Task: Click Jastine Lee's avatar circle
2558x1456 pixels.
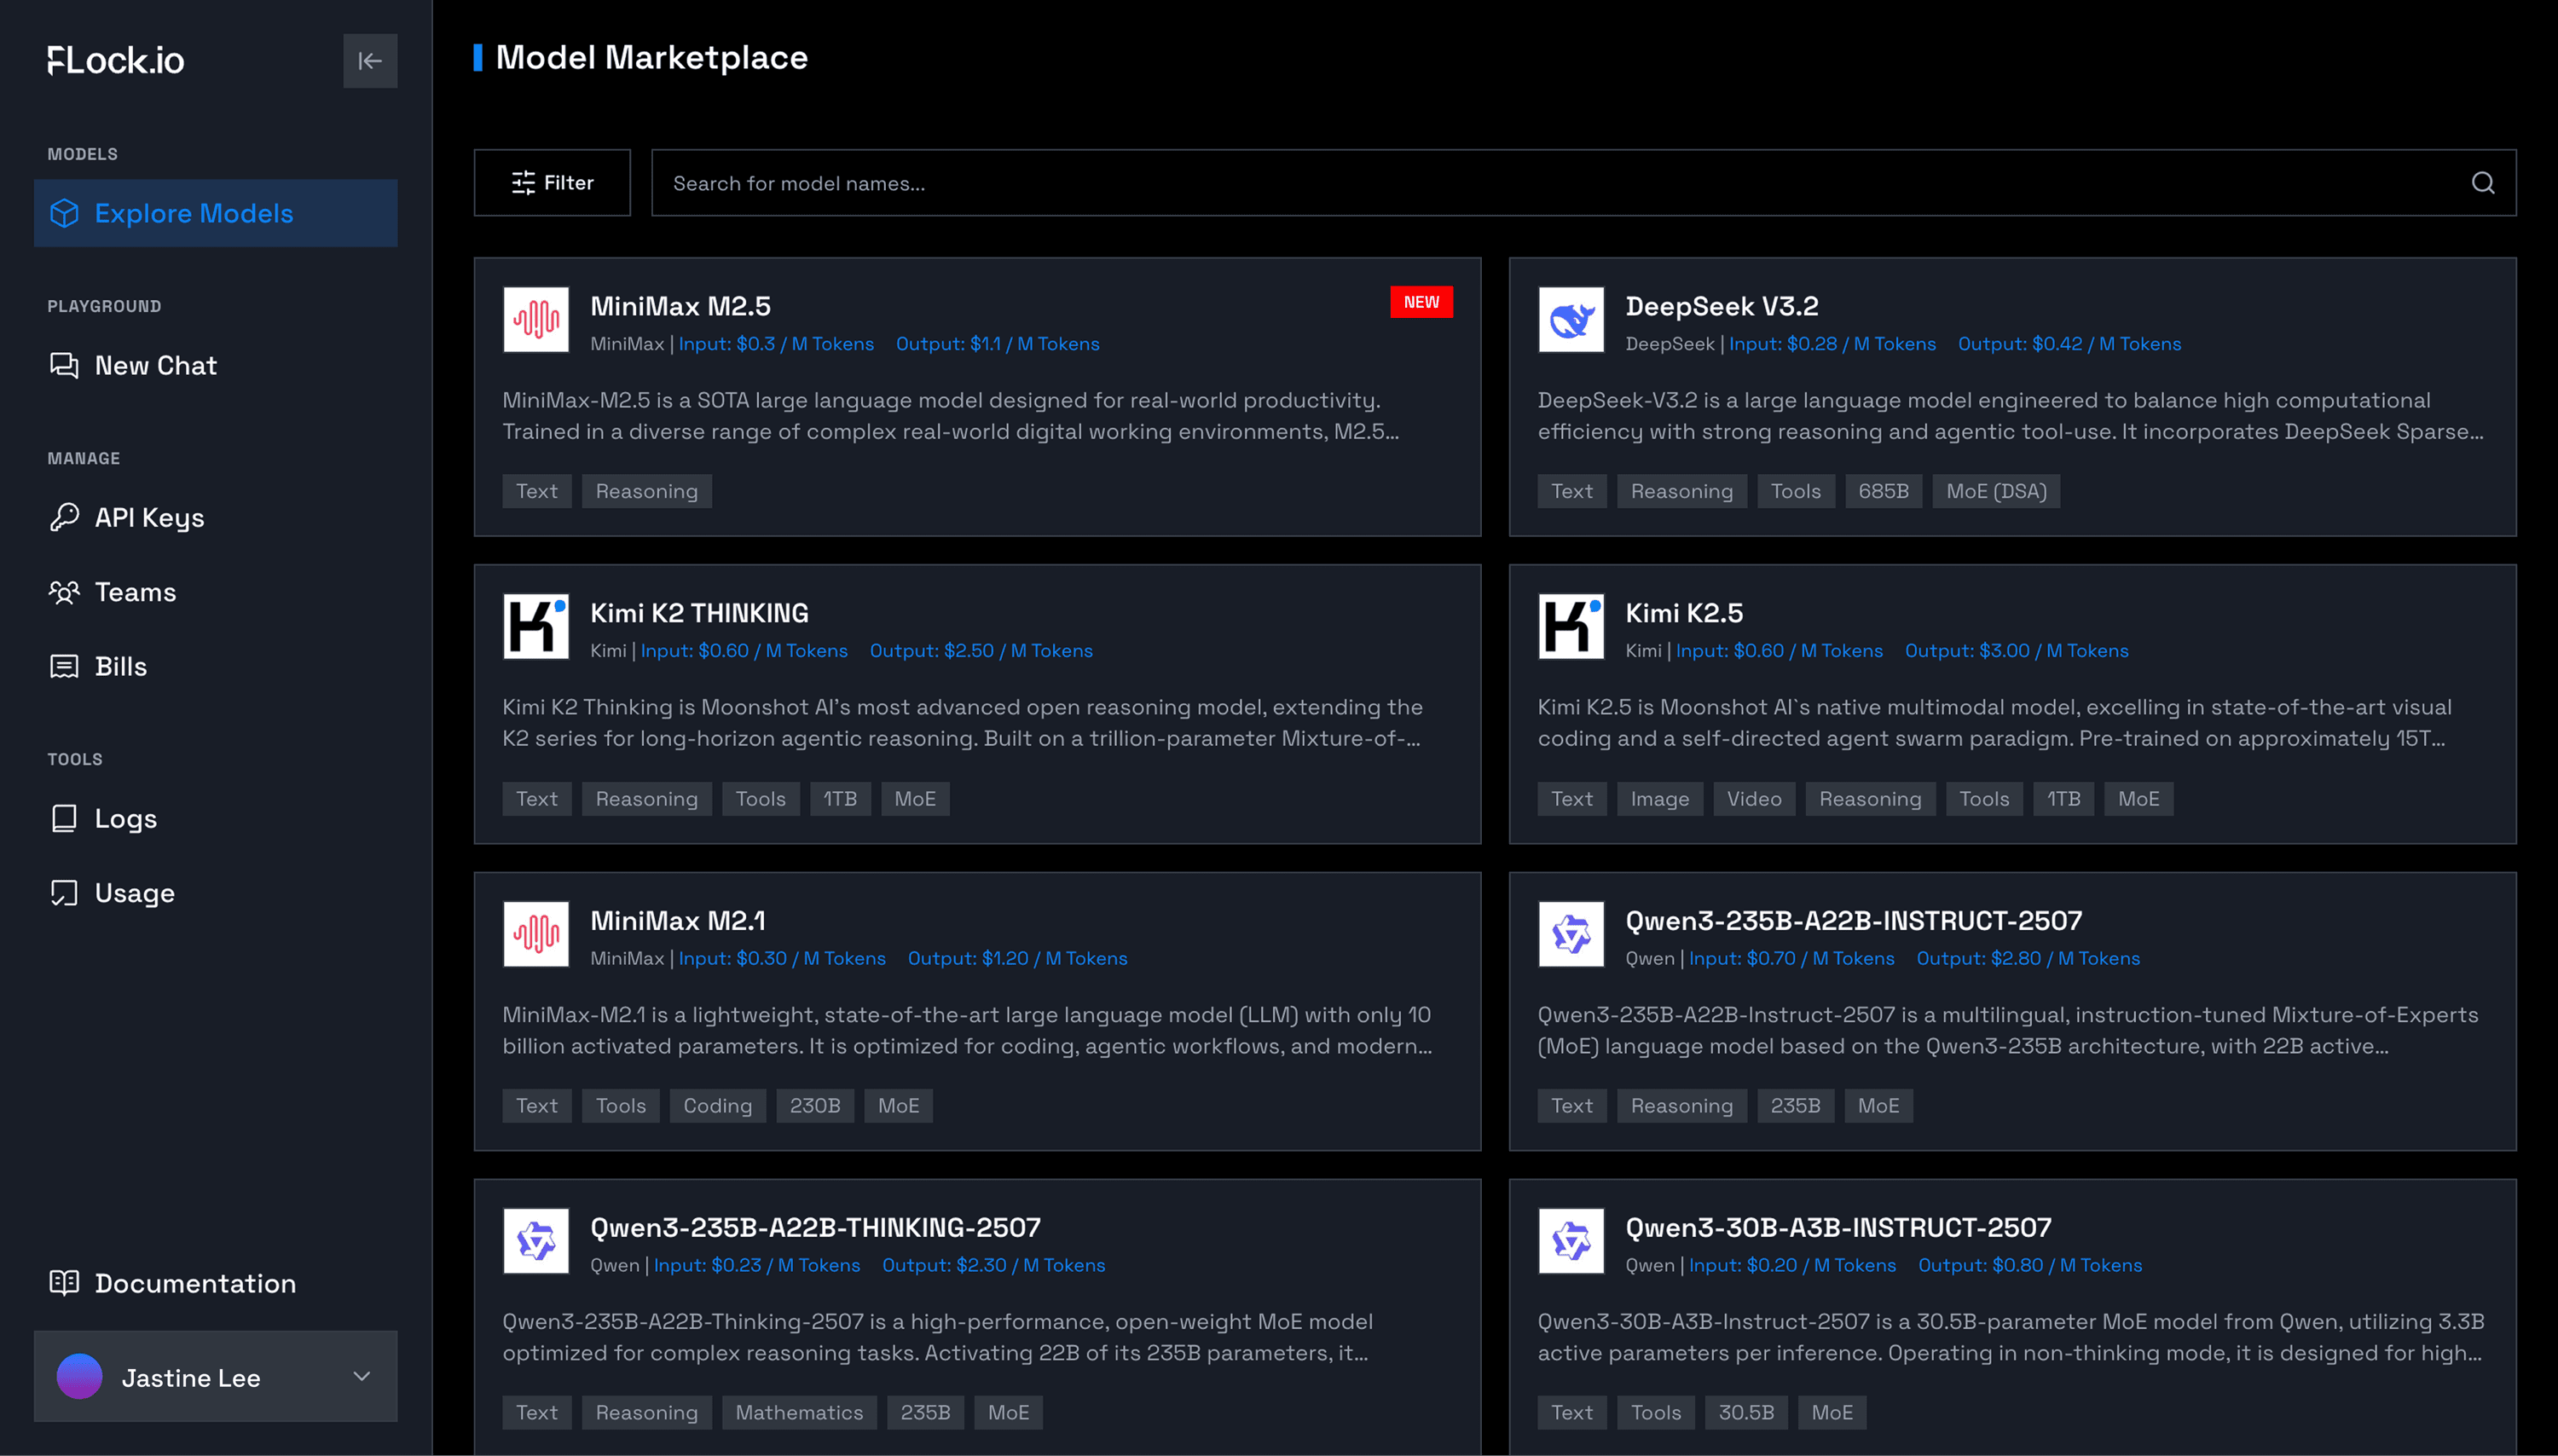Action: [80, 1377]
